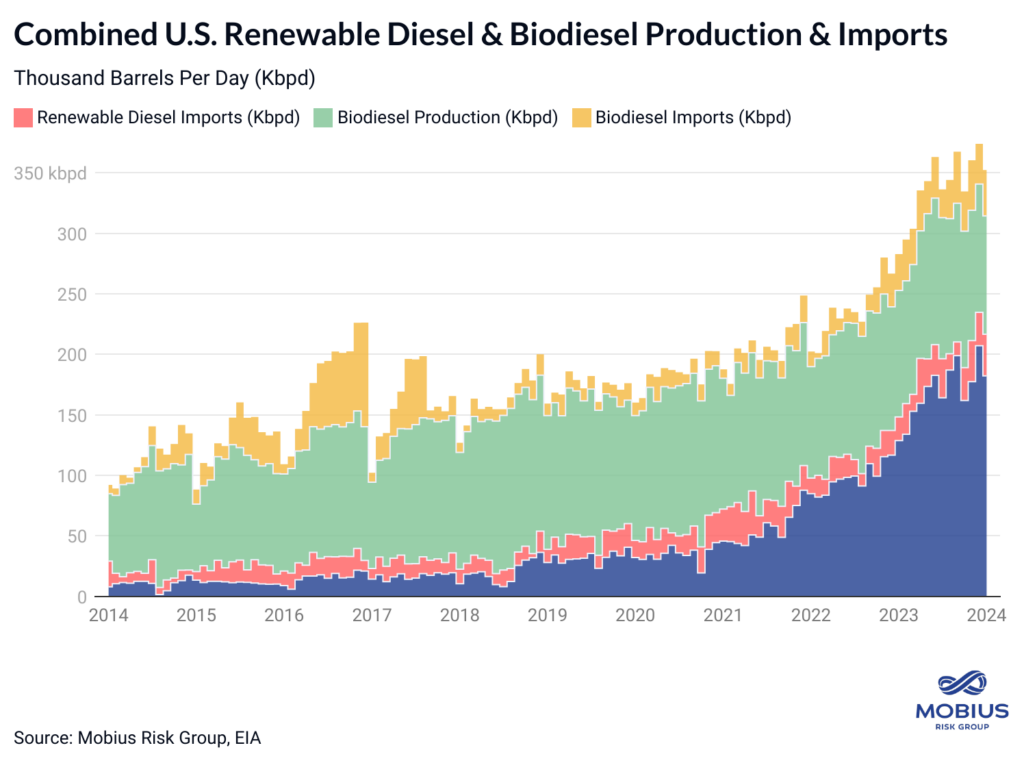Click the '2014' x-axis label
Screen dimensions: 1024x763
108,615
